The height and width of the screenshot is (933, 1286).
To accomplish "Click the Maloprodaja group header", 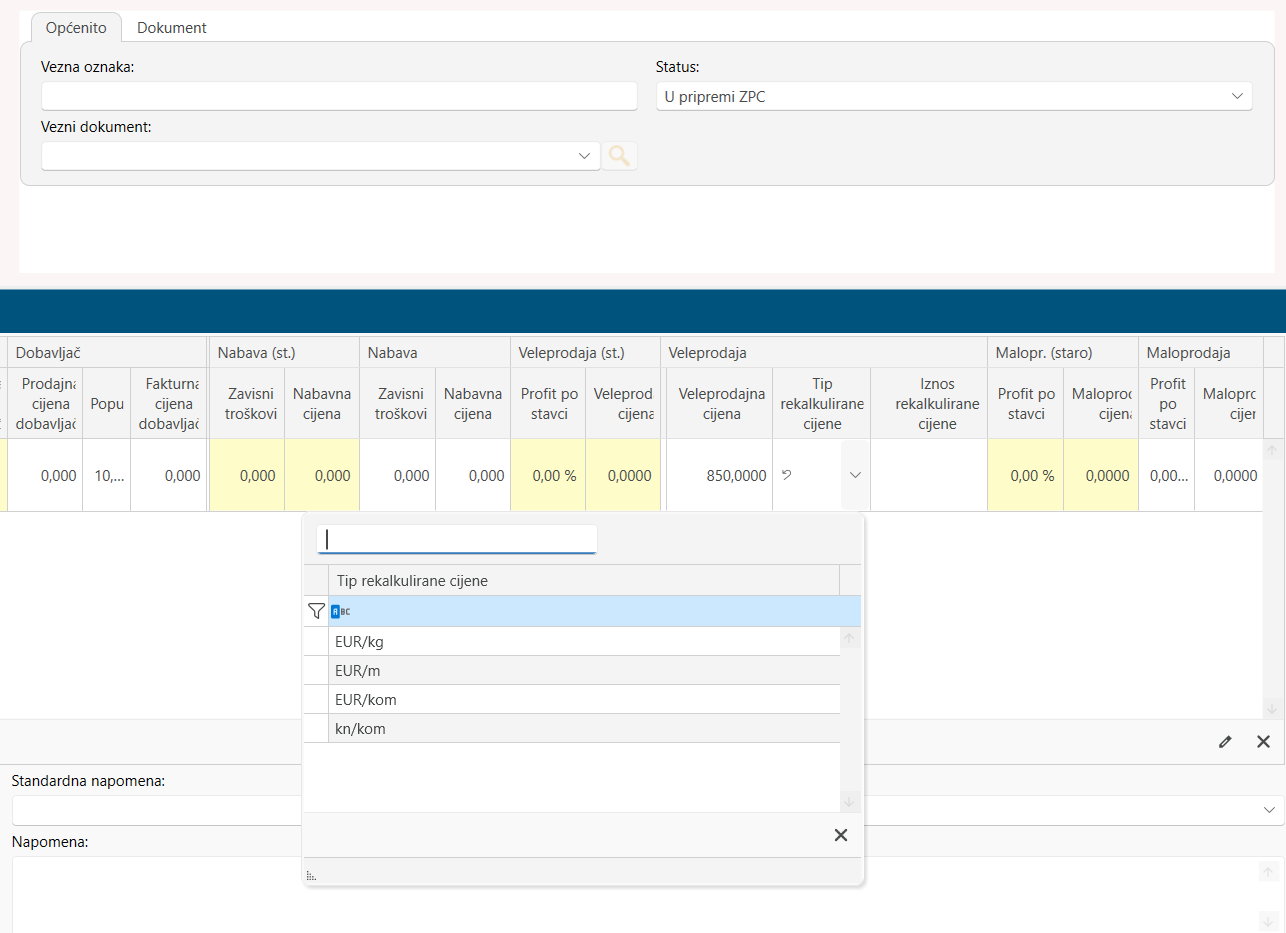I will click(1200, 353).
